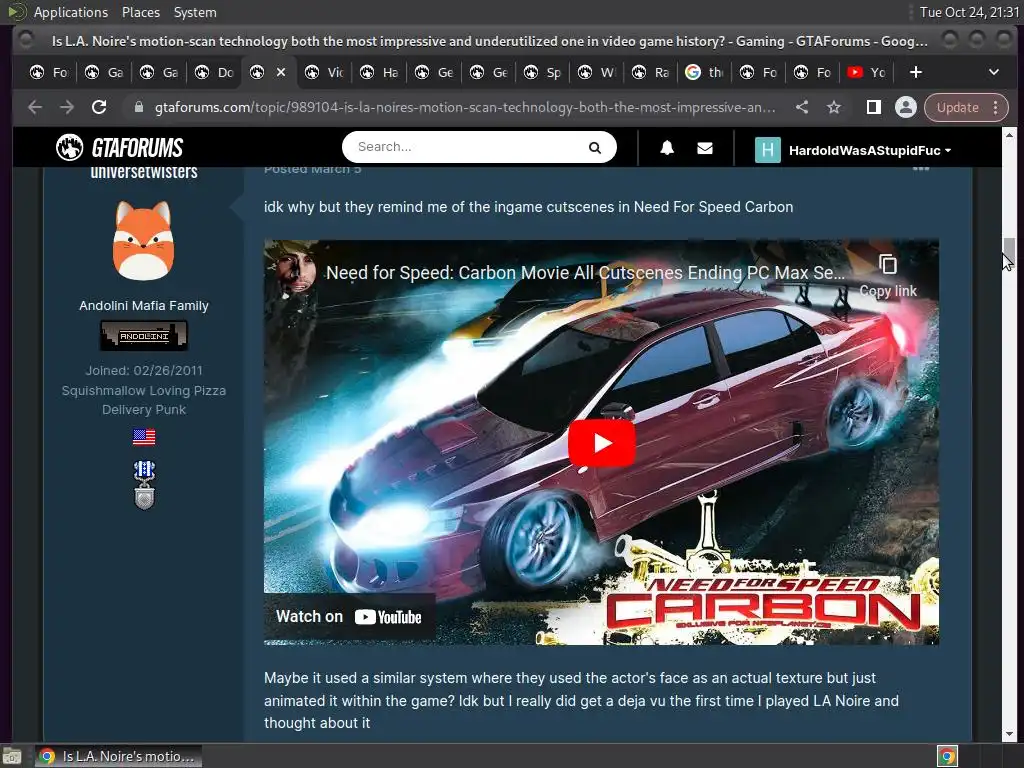
Task: Open messages envelope icon
Action: click(705, 148)
